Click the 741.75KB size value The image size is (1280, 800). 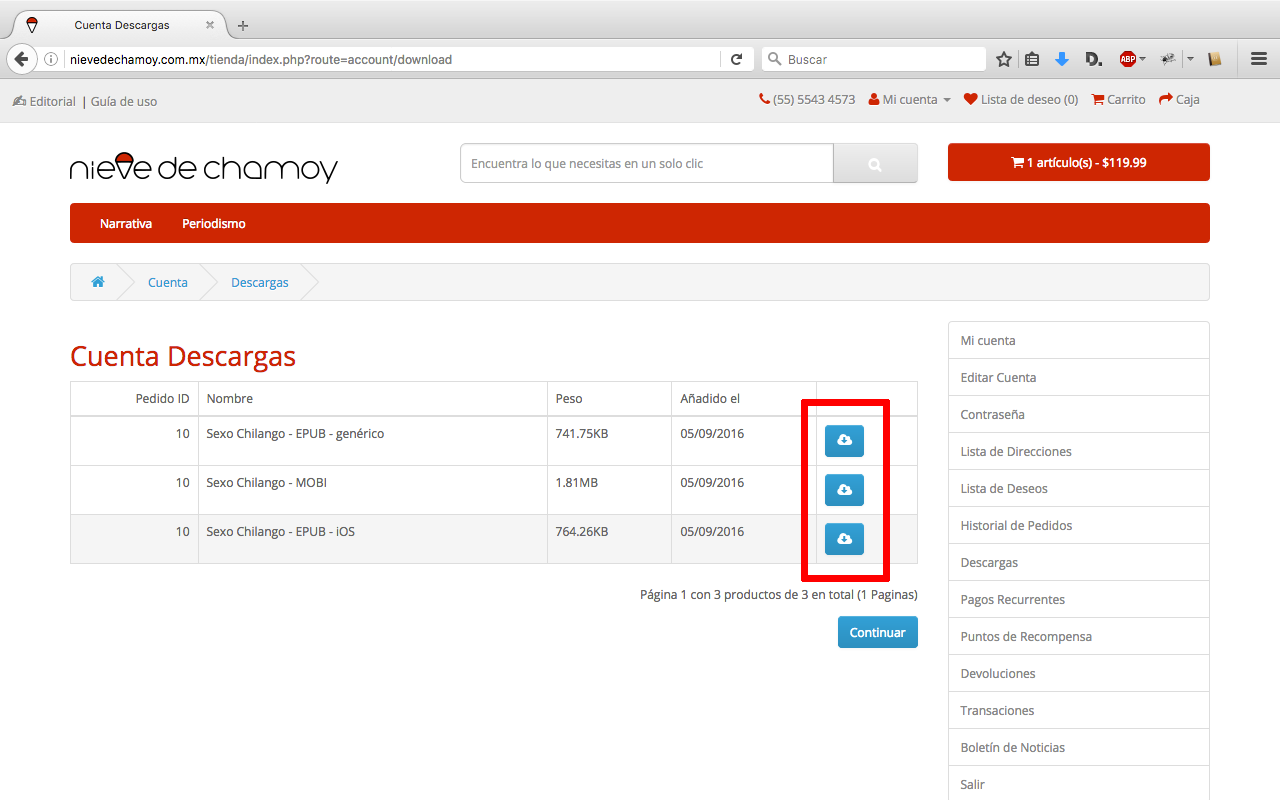pos(582,434)
